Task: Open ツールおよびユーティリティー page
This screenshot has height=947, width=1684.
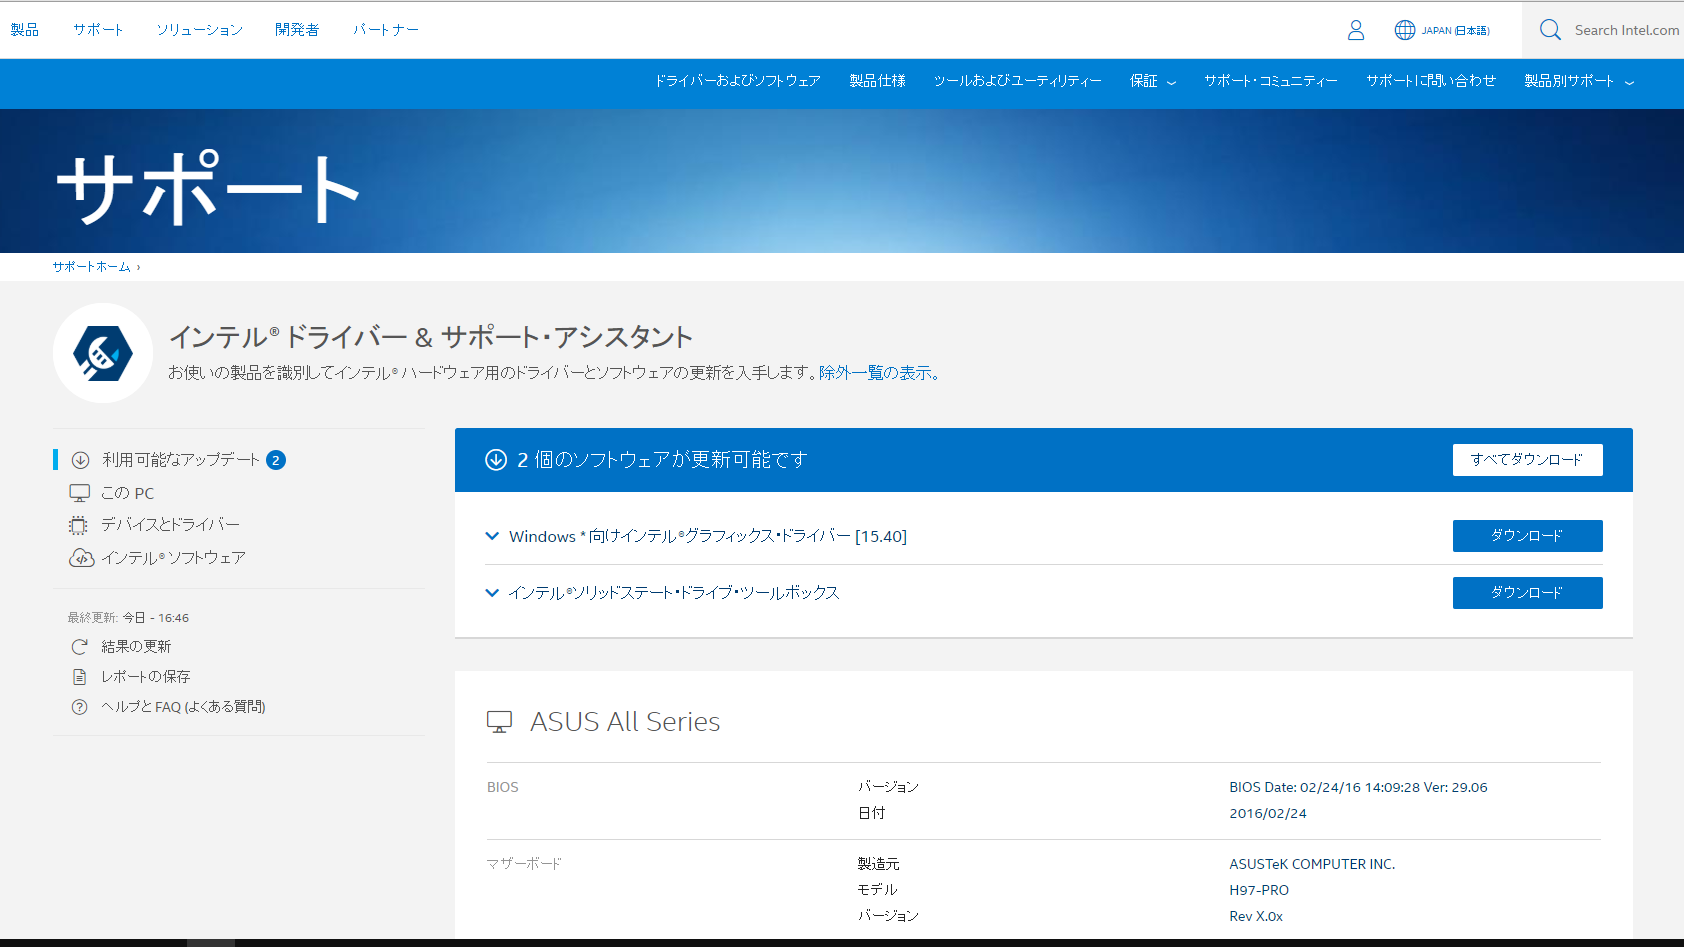Action: [x=1018, y=81]
